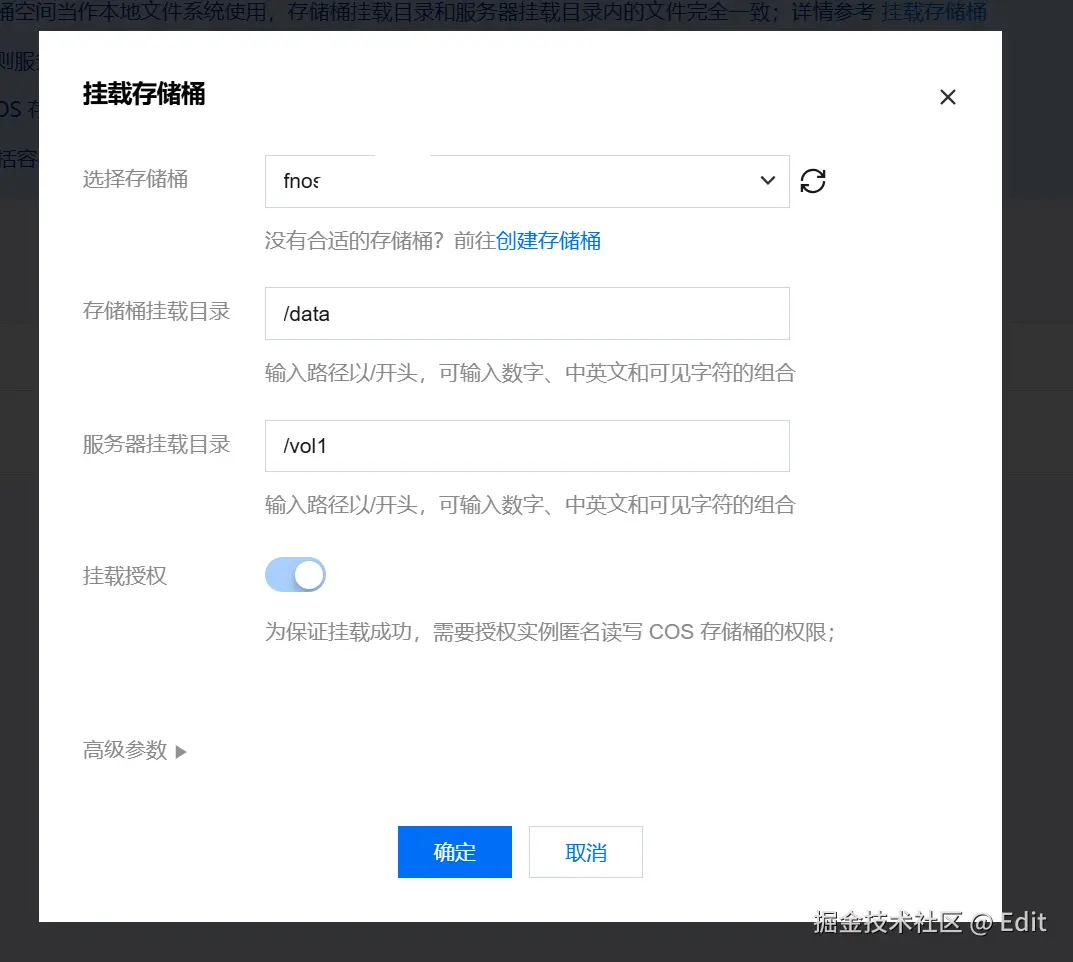Open advanced parameters disclosure triangle
This screenshot has height=962, width=1073.
[181, 750]
